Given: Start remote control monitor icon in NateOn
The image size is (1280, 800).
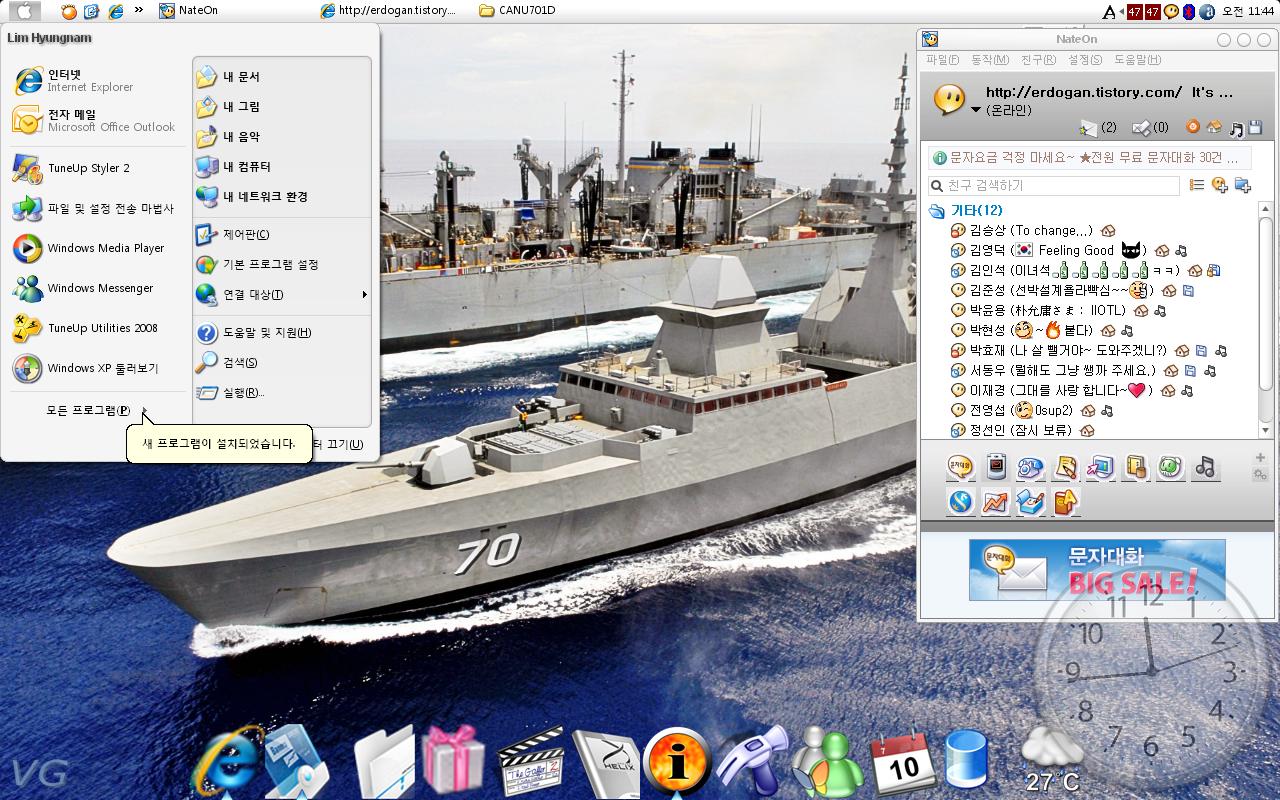Looking at the screenshot, I should (x=1101, y=467).
